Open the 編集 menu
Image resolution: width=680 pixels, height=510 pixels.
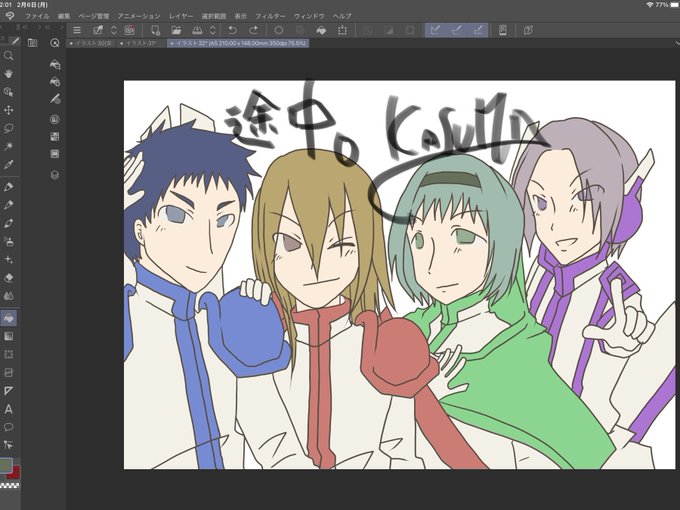pyautogui.click(x=64, y=16)
